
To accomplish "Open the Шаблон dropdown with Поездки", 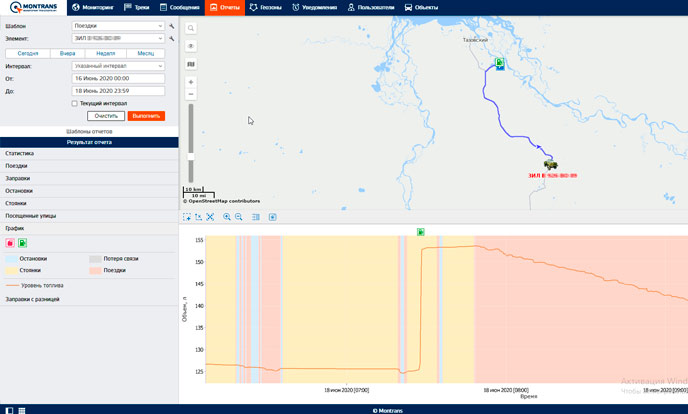I will pyautogui.click(x=118, y=26).
